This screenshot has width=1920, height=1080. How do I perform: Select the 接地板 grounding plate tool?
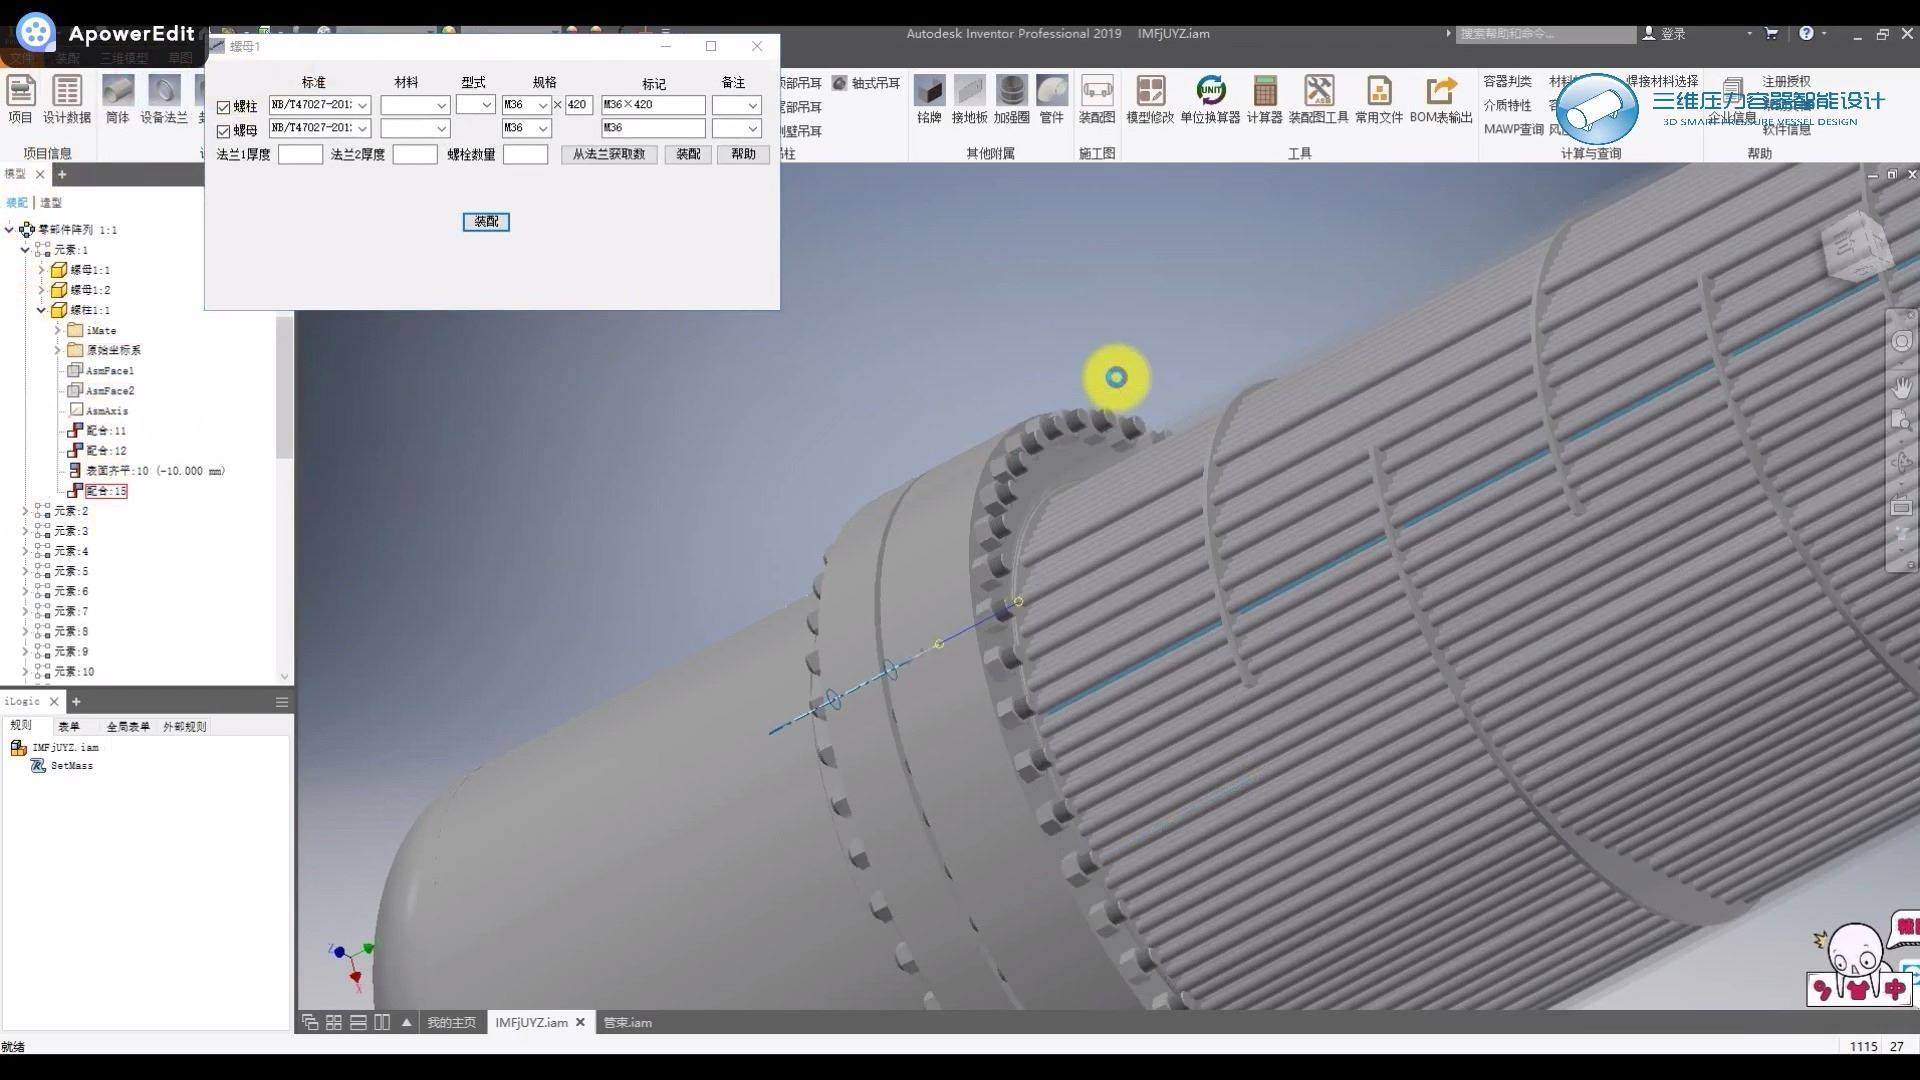969,100
